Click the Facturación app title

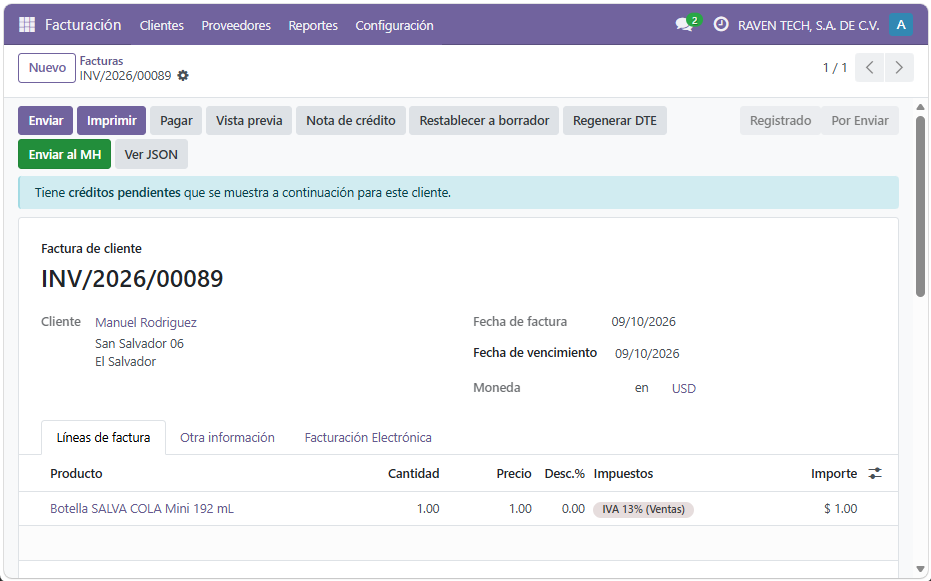point(83,25)
